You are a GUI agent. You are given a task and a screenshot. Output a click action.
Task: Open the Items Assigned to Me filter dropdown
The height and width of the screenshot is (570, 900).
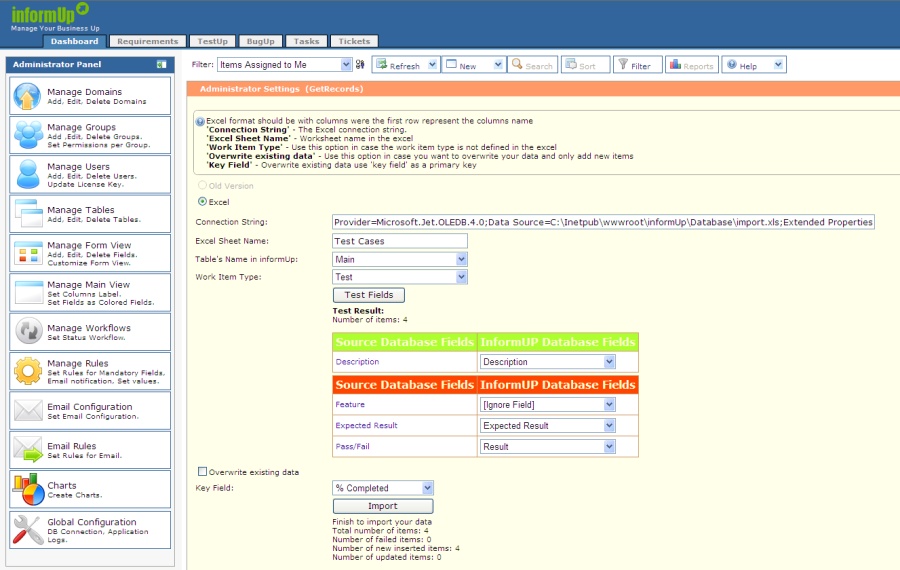(284, 65)
